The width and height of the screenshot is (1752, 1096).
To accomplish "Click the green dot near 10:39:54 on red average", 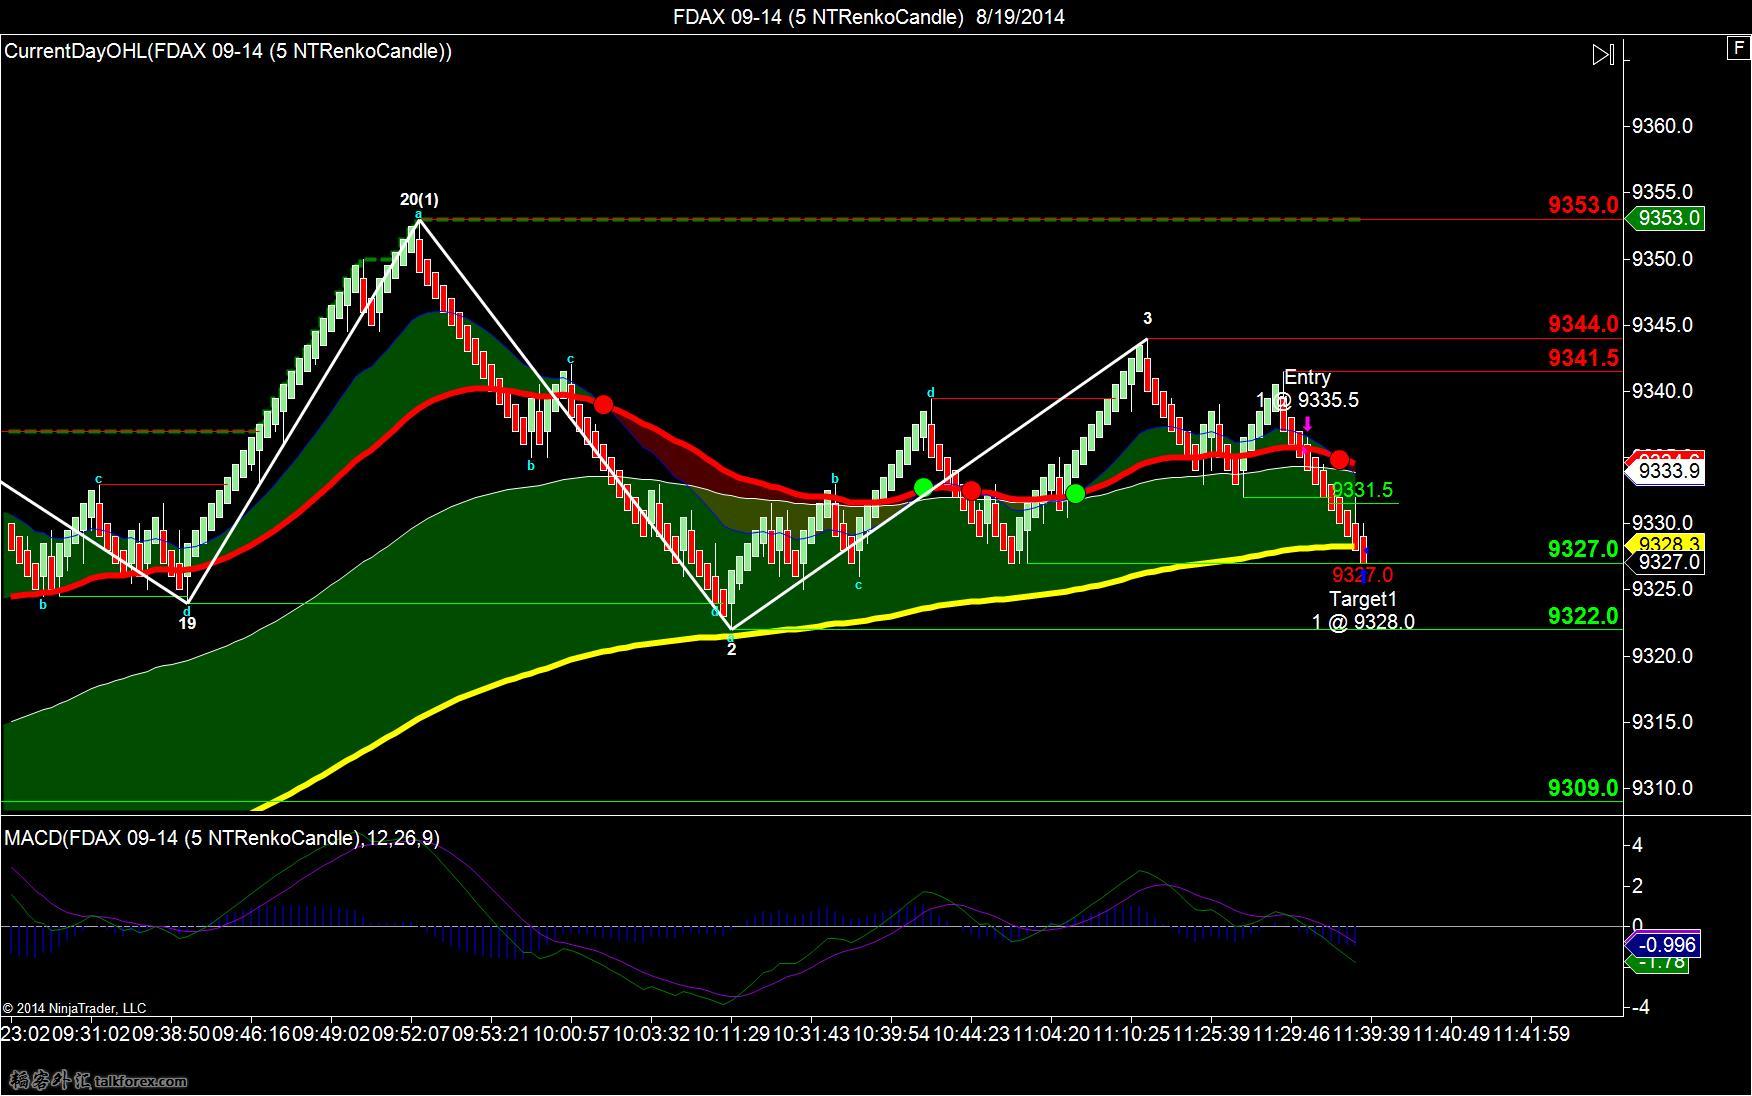I will tap(923, 487).
